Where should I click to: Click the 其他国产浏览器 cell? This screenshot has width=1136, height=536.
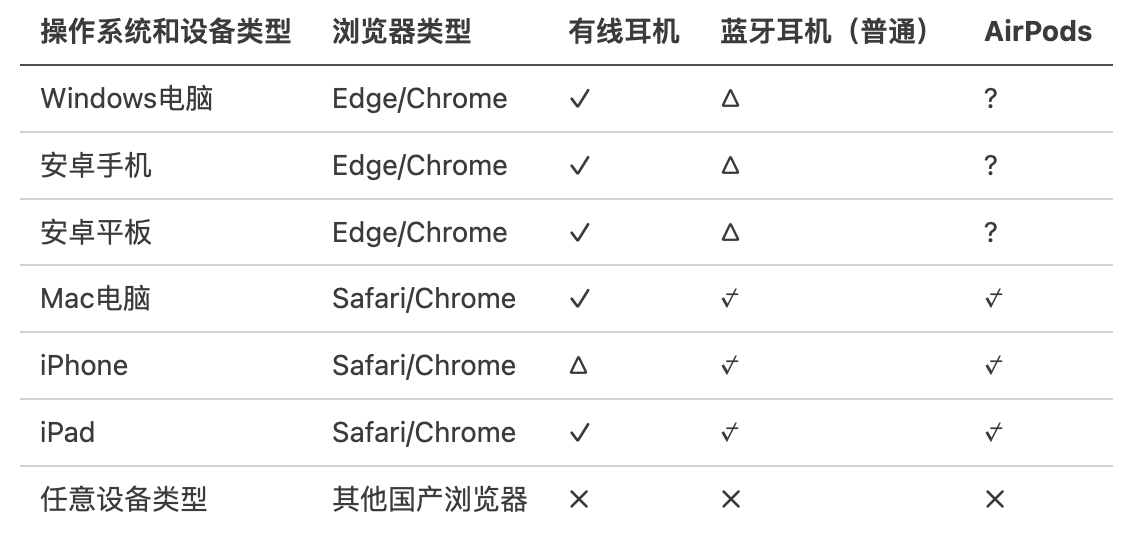[429, 499]
